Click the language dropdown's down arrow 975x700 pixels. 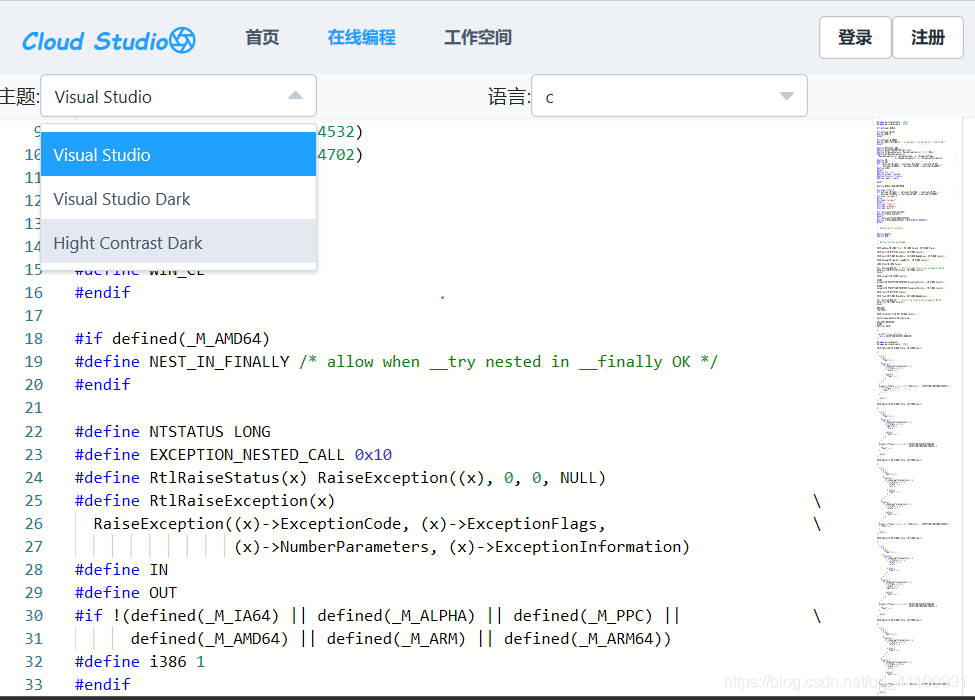tap(787, 96)
